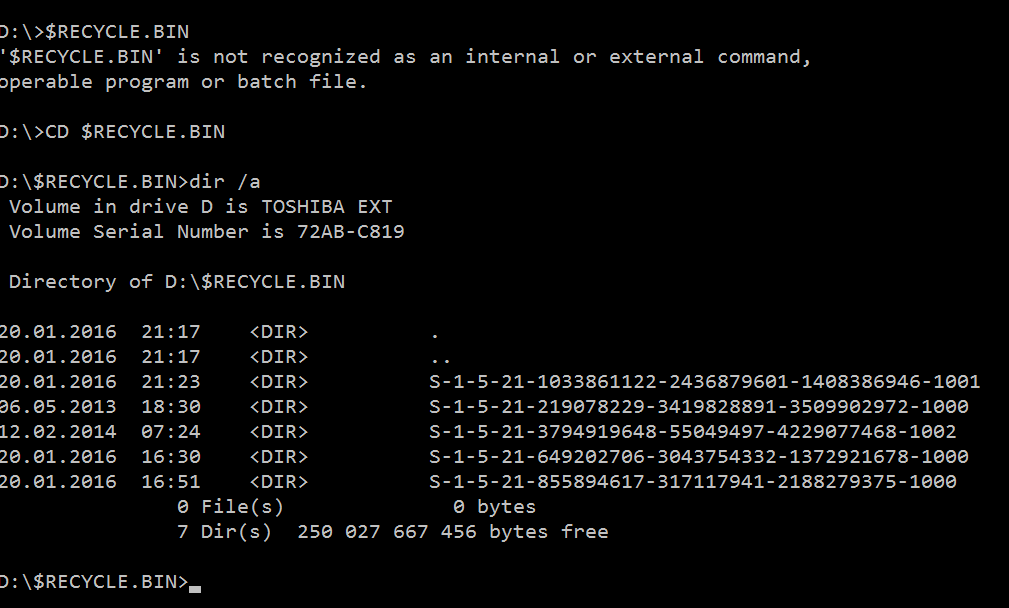Click the 'dir /a' command text

(x=225, y=182)
